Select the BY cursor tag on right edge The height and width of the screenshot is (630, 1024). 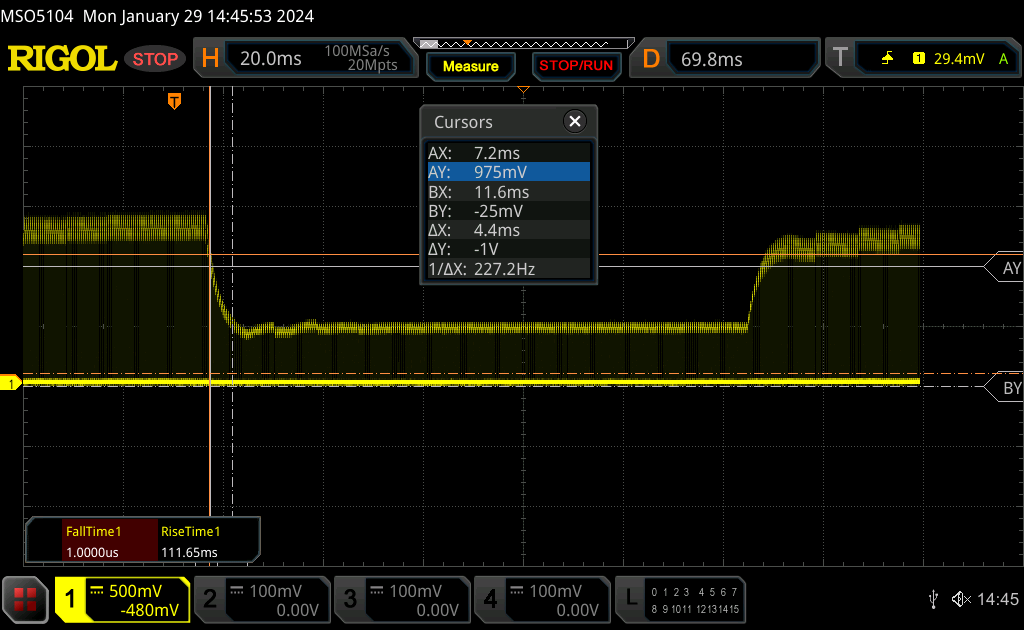pyautogui.click(x=1004, y=388)
